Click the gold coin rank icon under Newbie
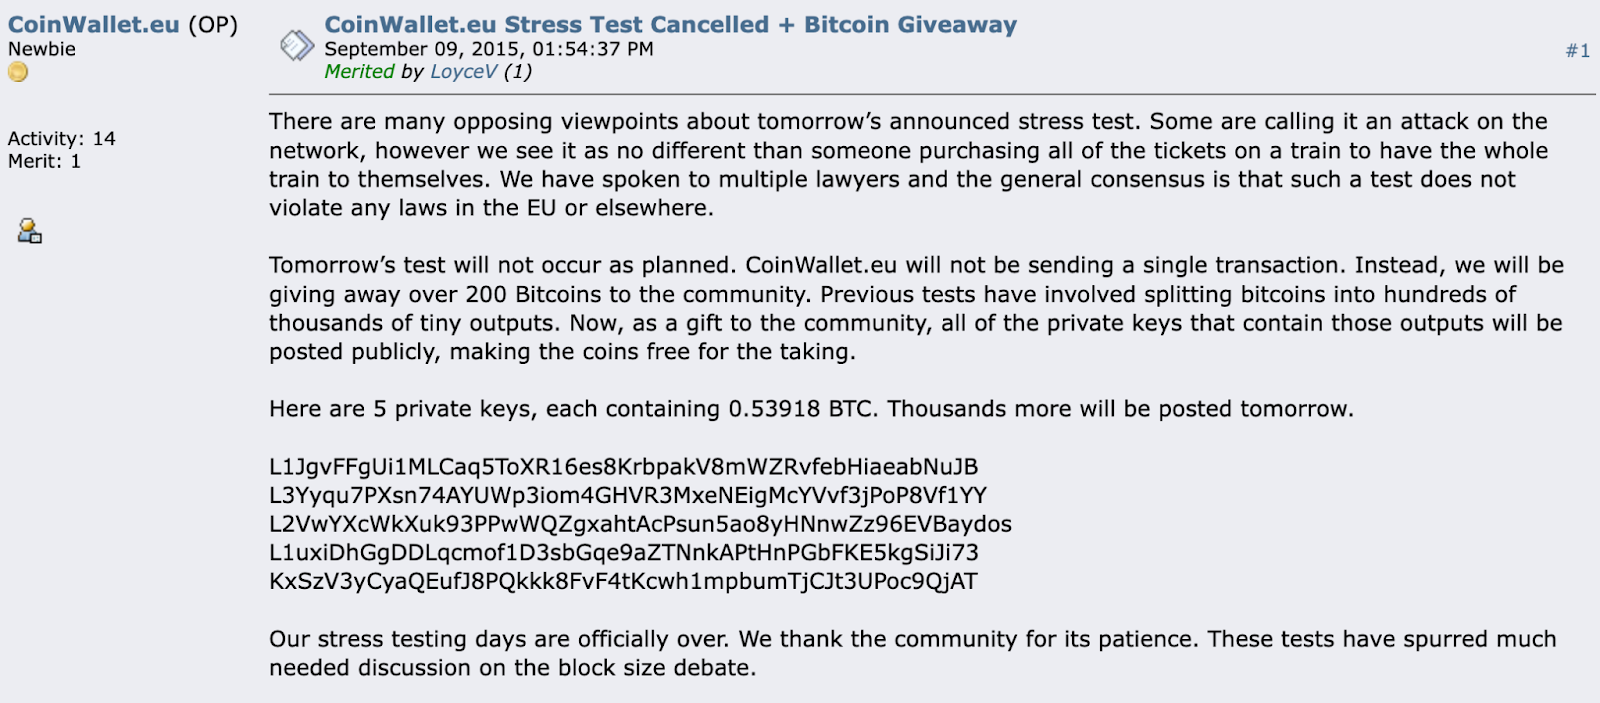 (18, 72)
